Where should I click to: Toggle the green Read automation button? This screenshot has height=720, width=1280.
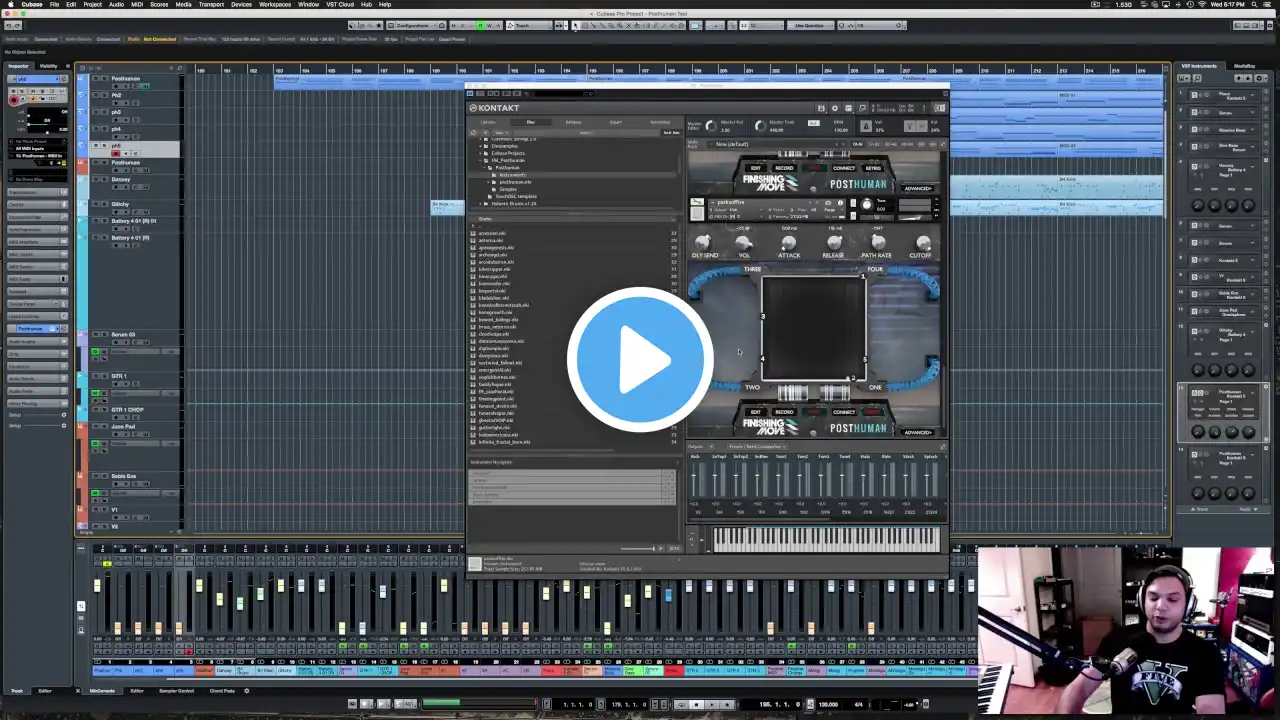[480, 25]
